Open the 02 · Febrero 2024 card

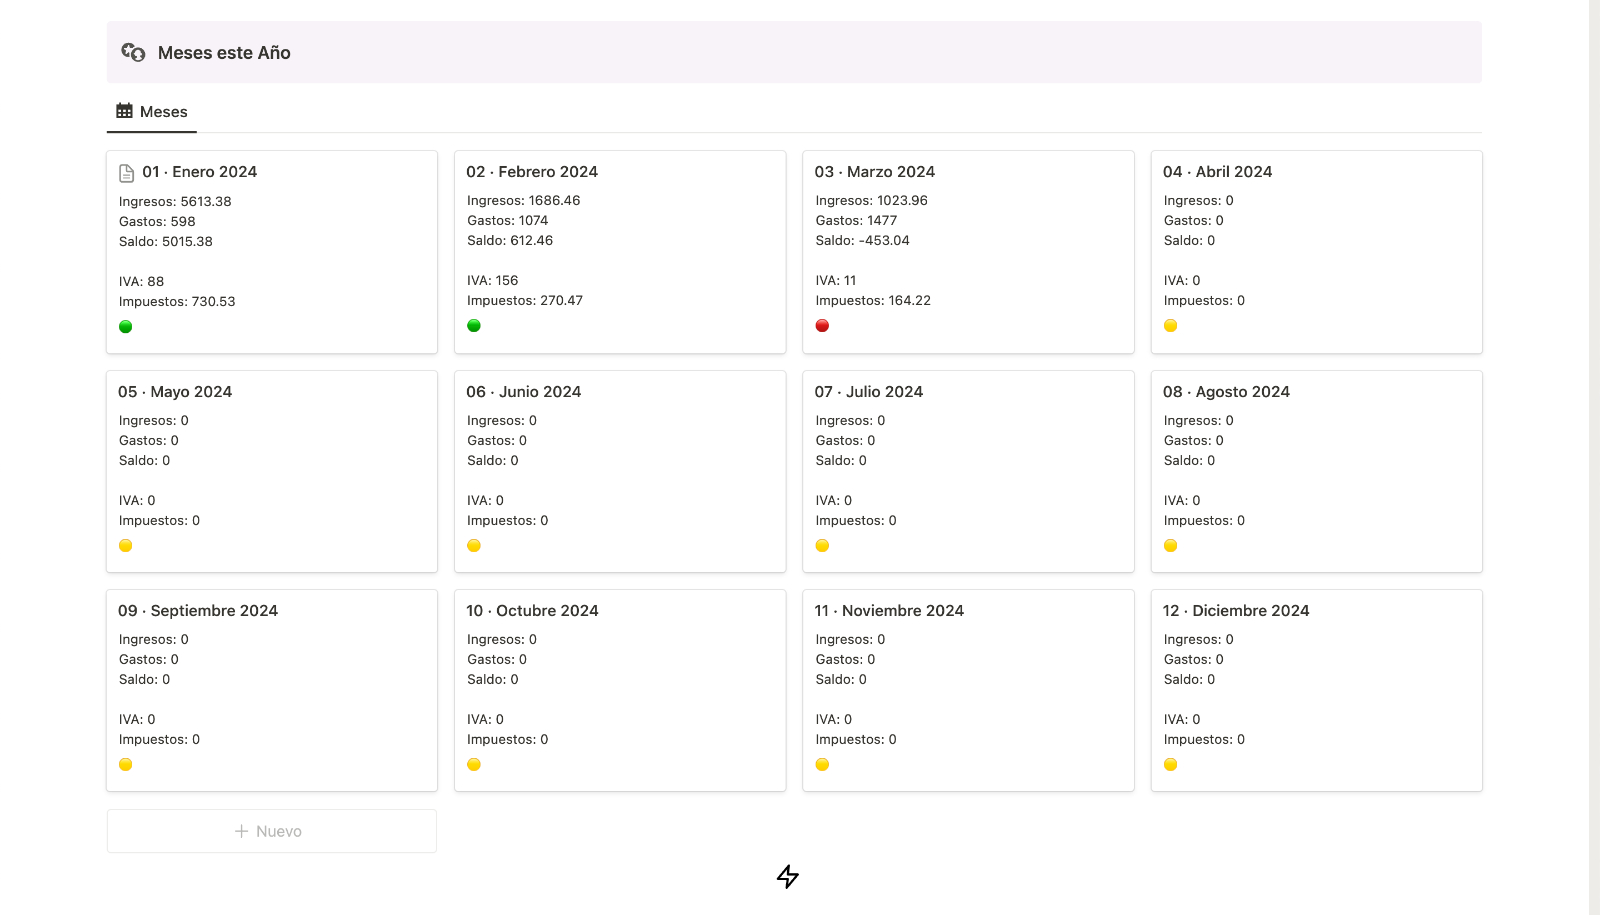point(620,252)
